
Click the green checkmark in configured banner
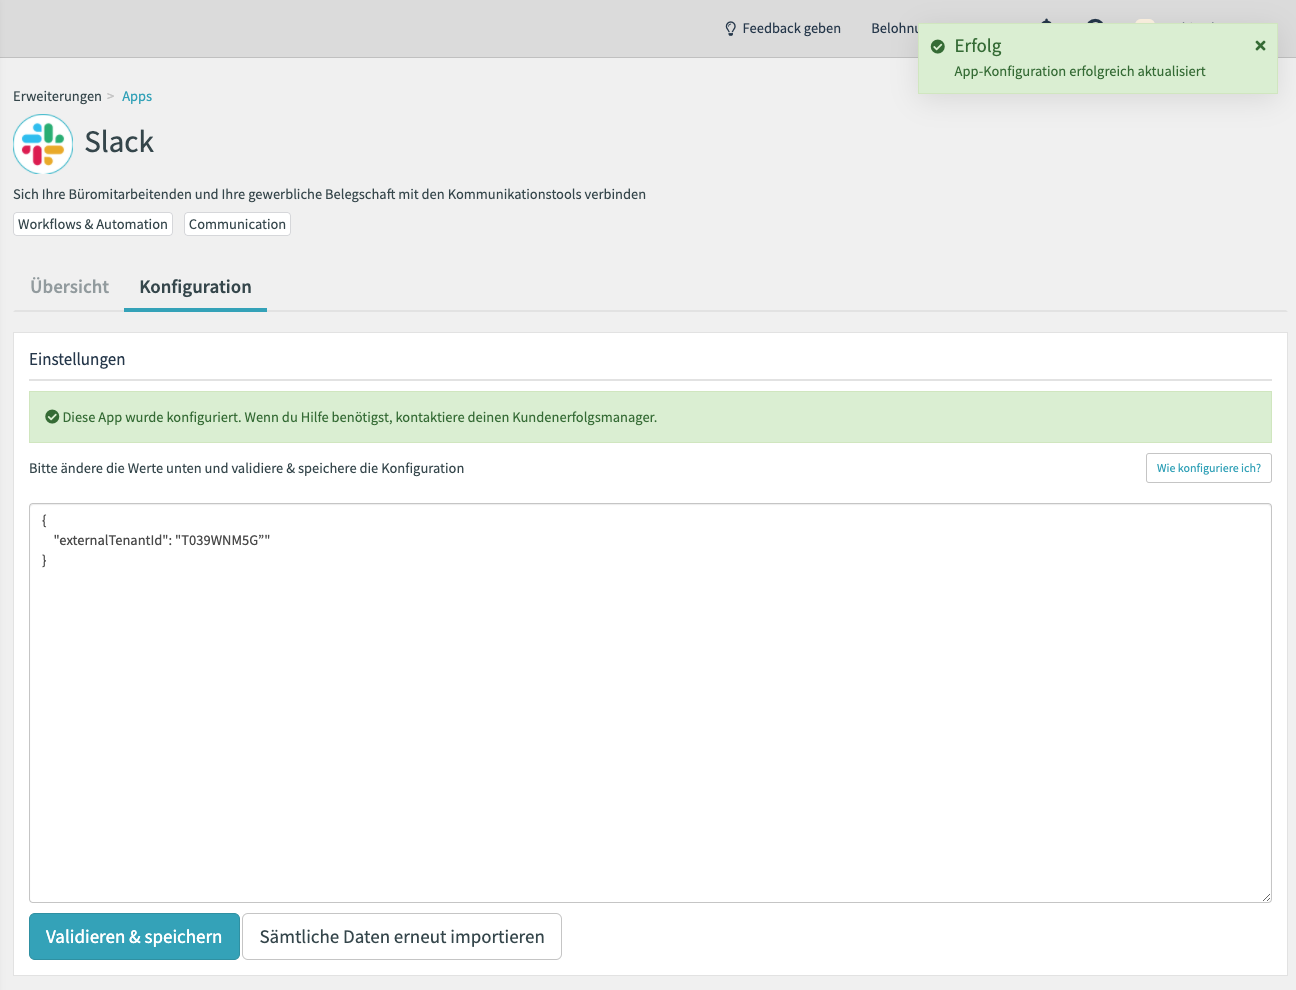(x=52, y=417)
